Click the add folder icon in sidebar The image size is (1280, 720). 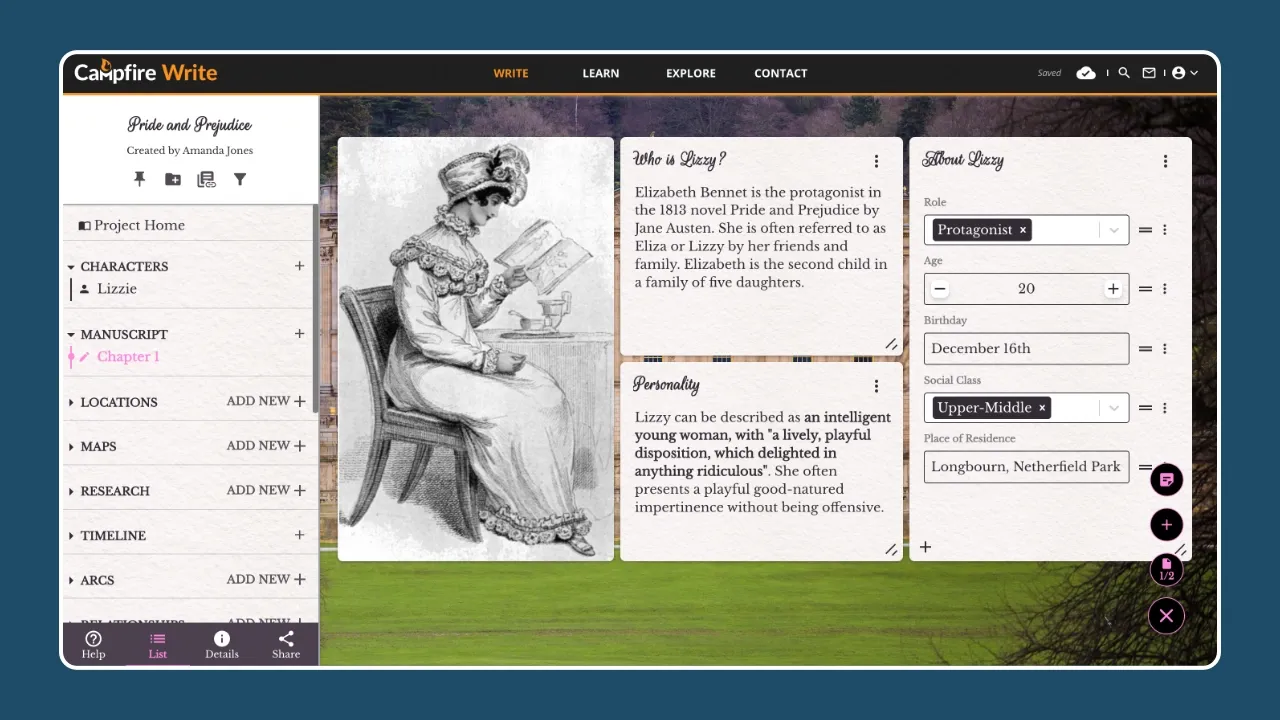point(173,179)
